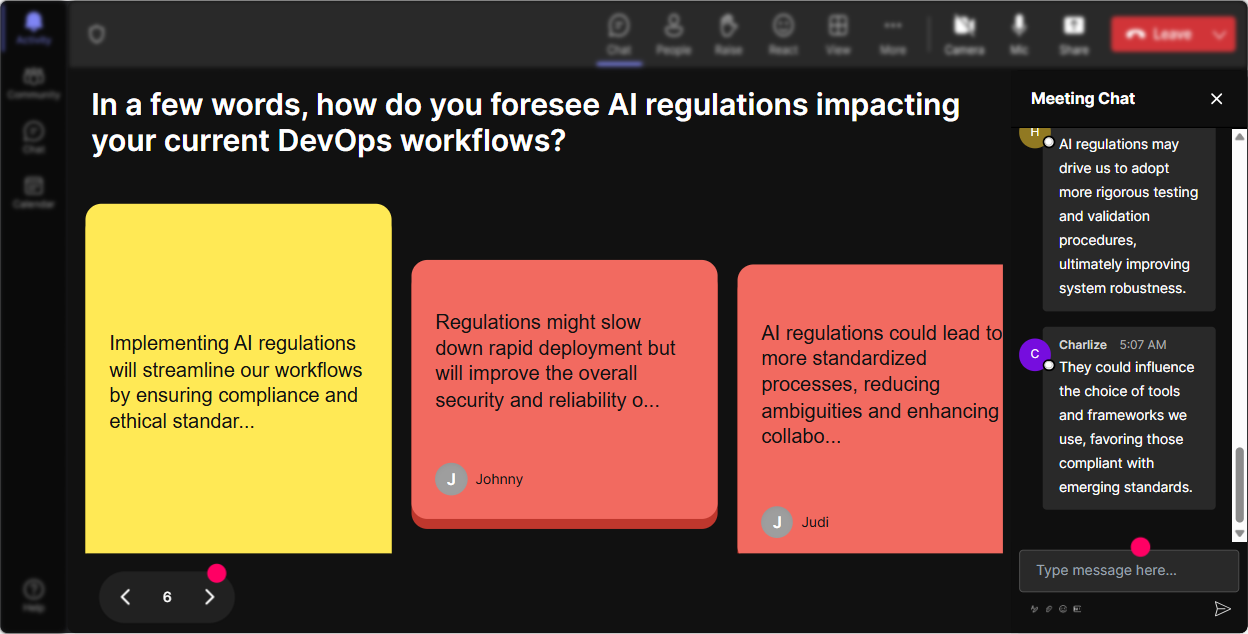Viewport: 1248px width, 634px height.
Task: Click Johnny's avatar on the card
Action: click(451, 479)
